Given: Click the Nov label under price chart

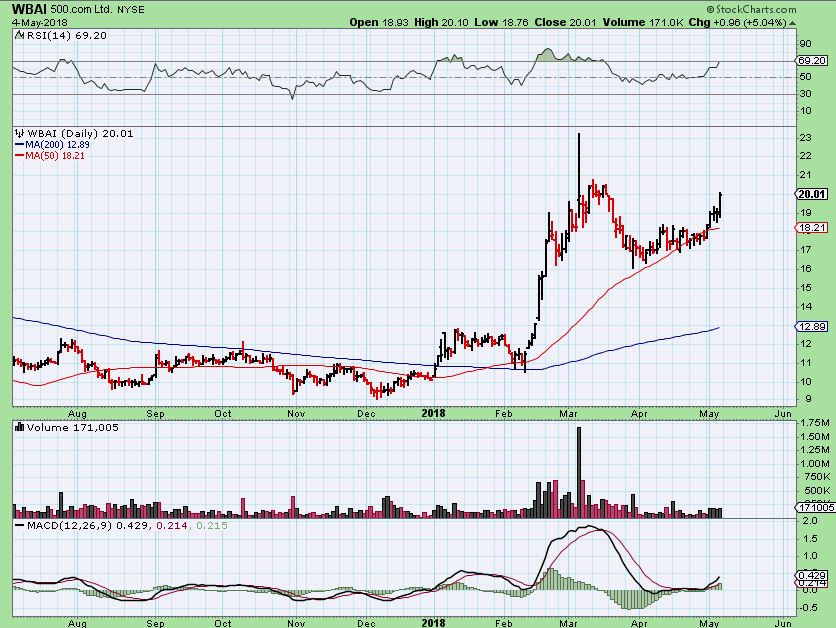Looking at the screenshot, I should click(296, 414).
